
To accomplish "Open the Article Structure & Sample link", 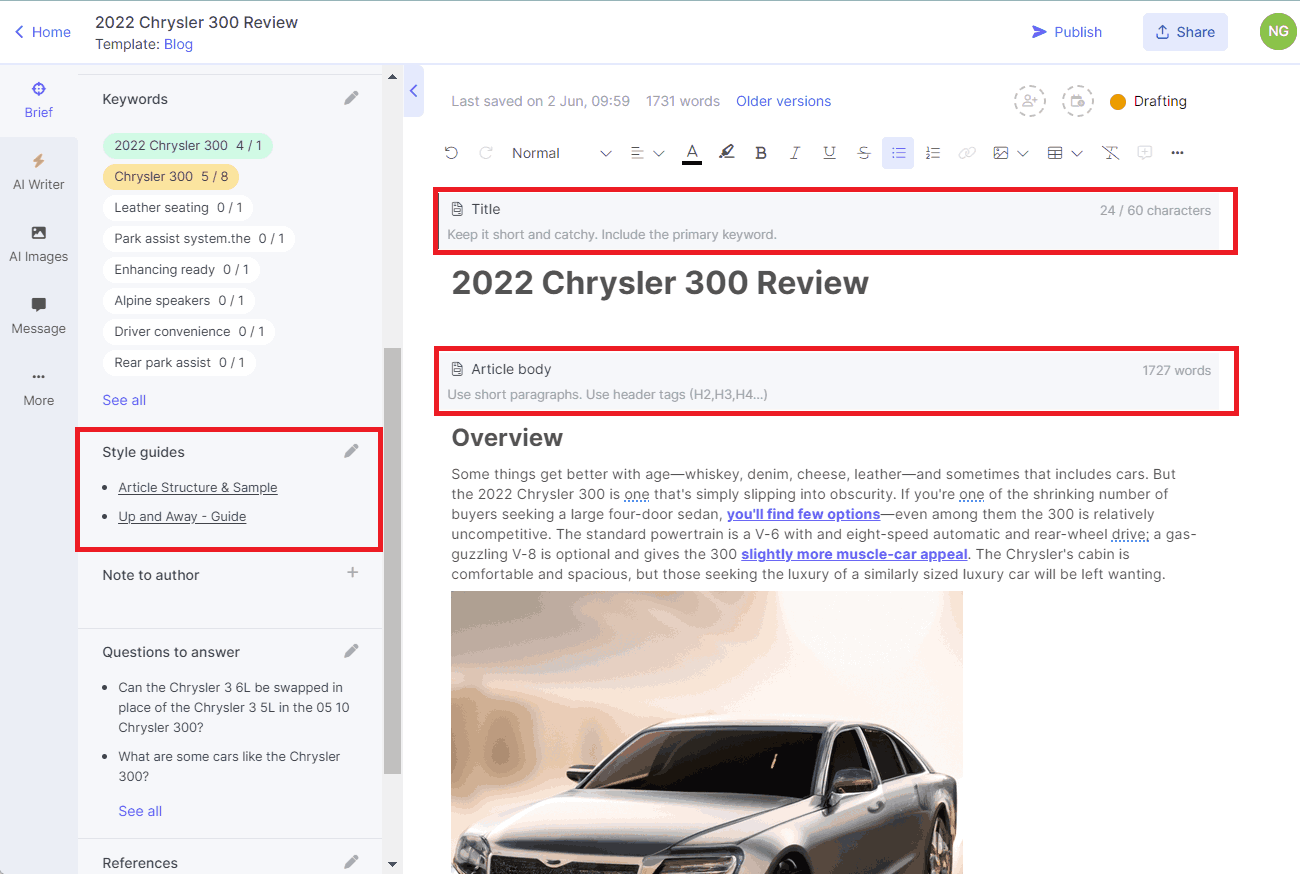I will pos(198,488).
